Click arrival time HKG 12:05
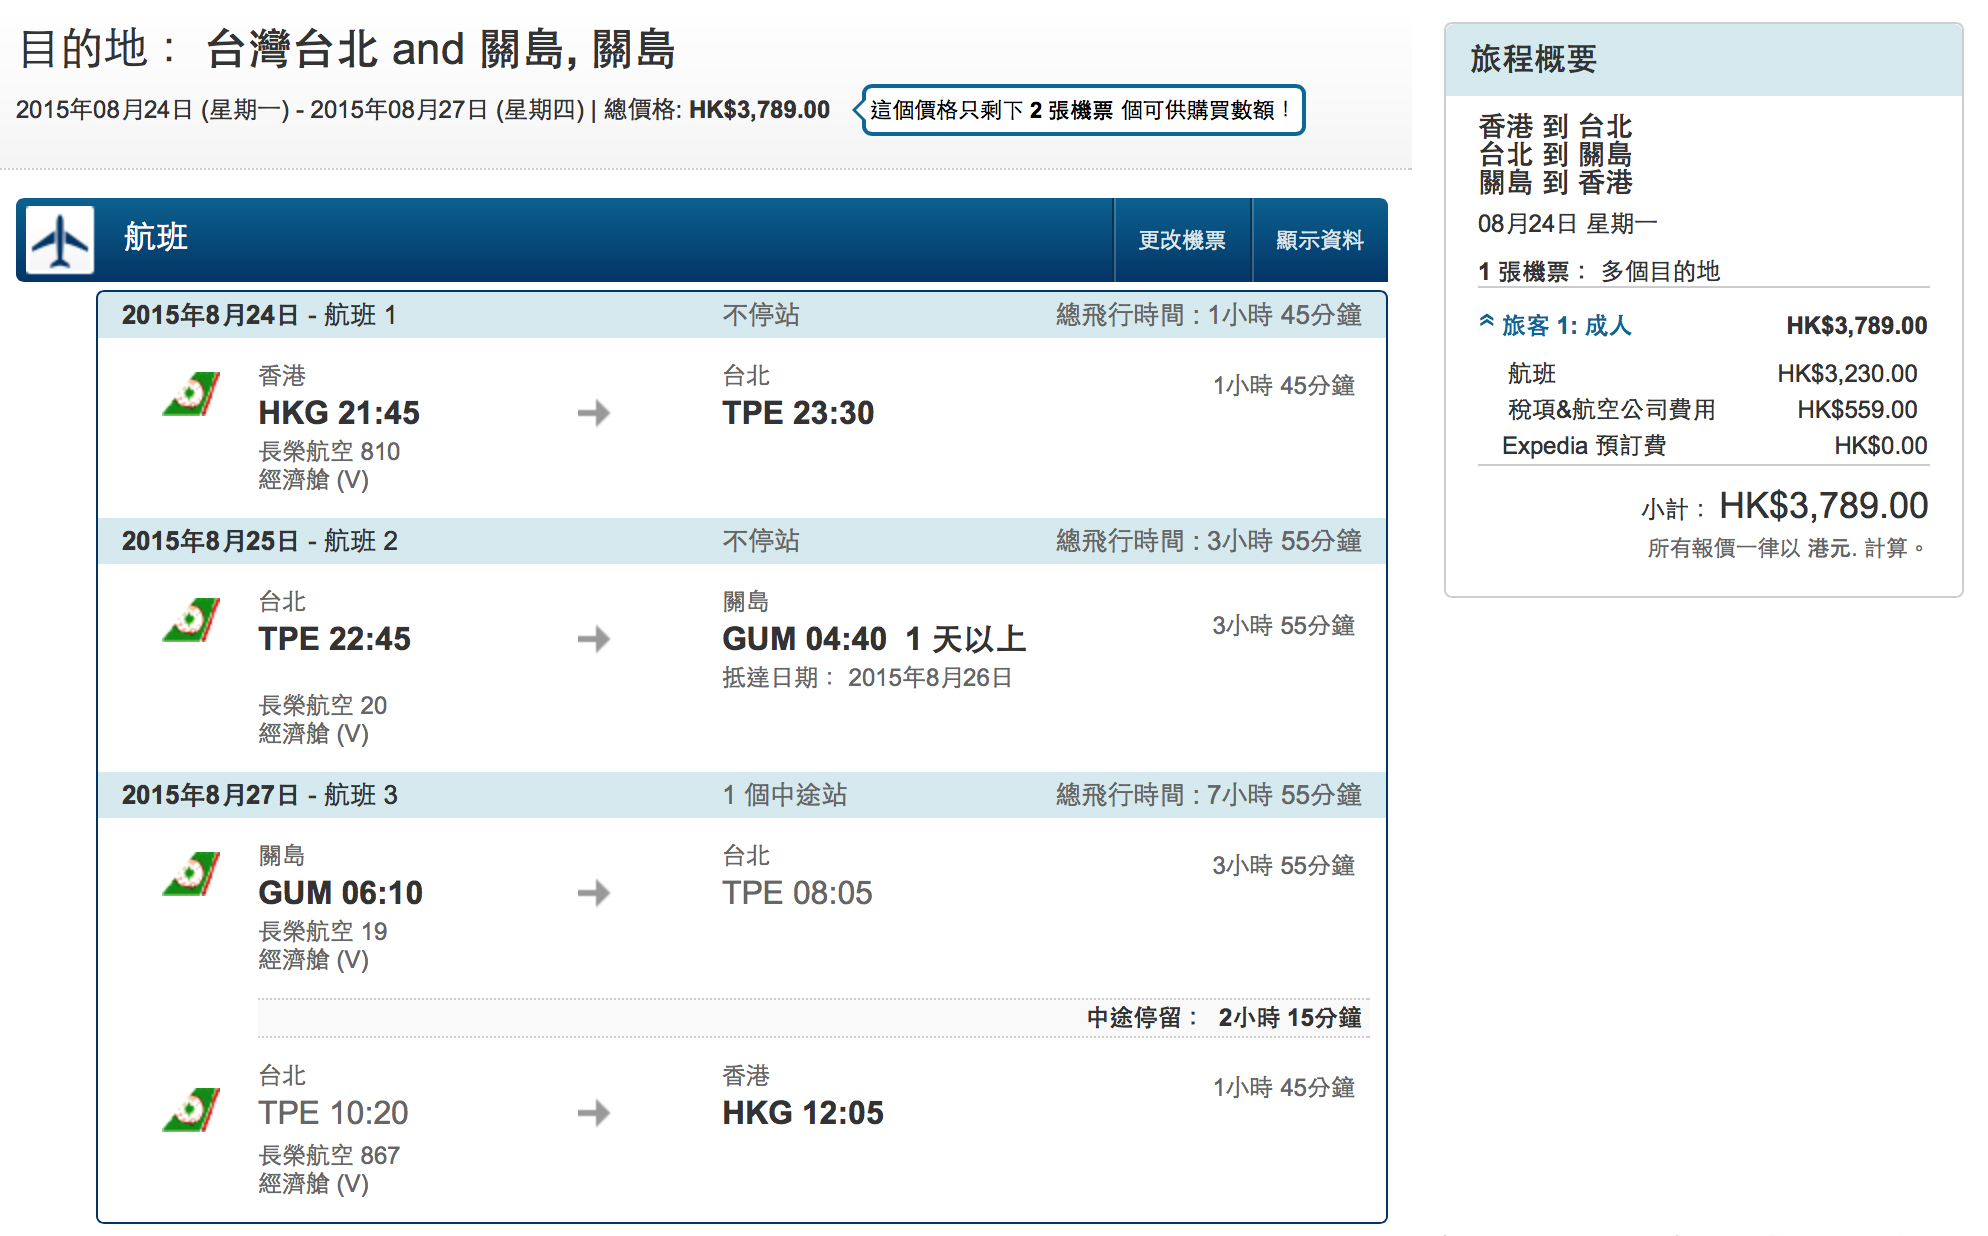This screenshot has width=1988, height=1236. pyautogui.click(x=803, y=1113)
